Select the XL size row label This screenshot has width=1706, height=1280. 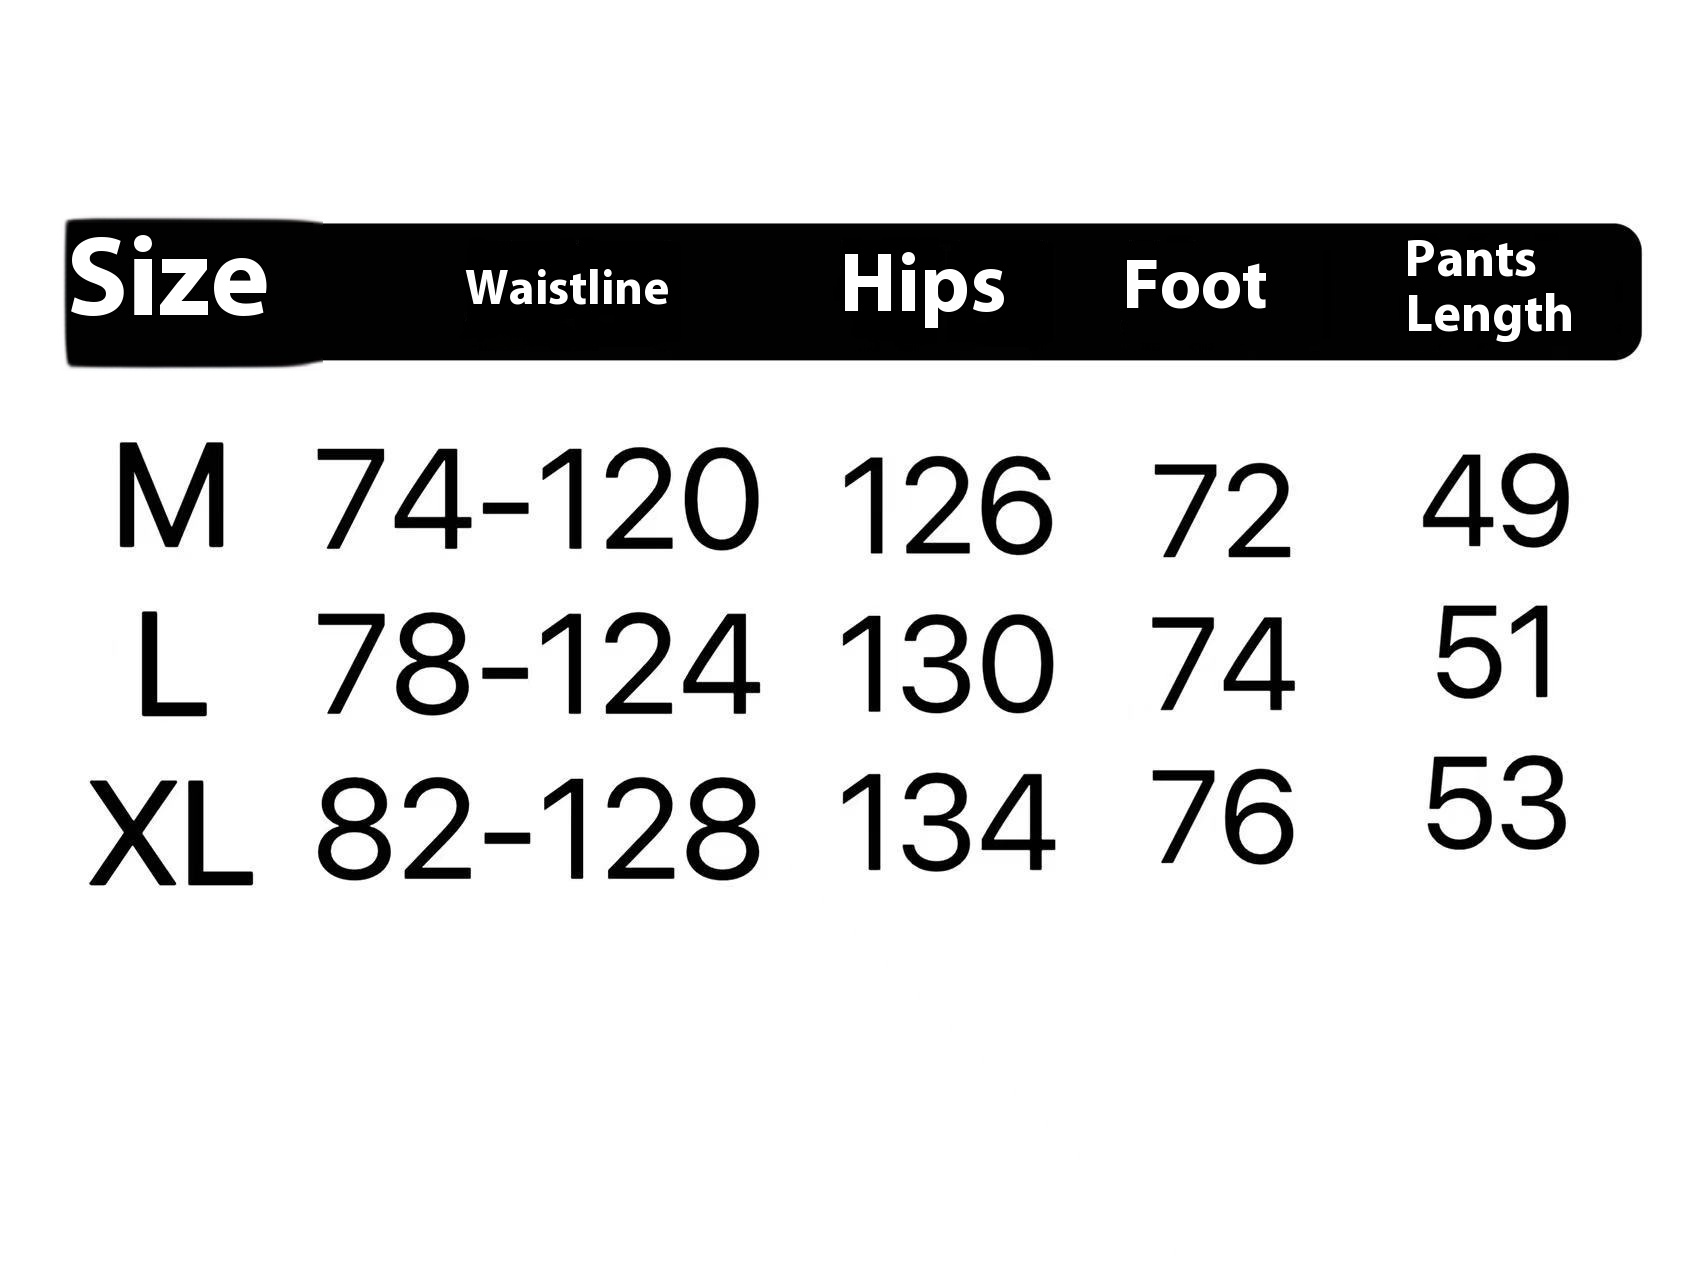click(x=171, y=834)
